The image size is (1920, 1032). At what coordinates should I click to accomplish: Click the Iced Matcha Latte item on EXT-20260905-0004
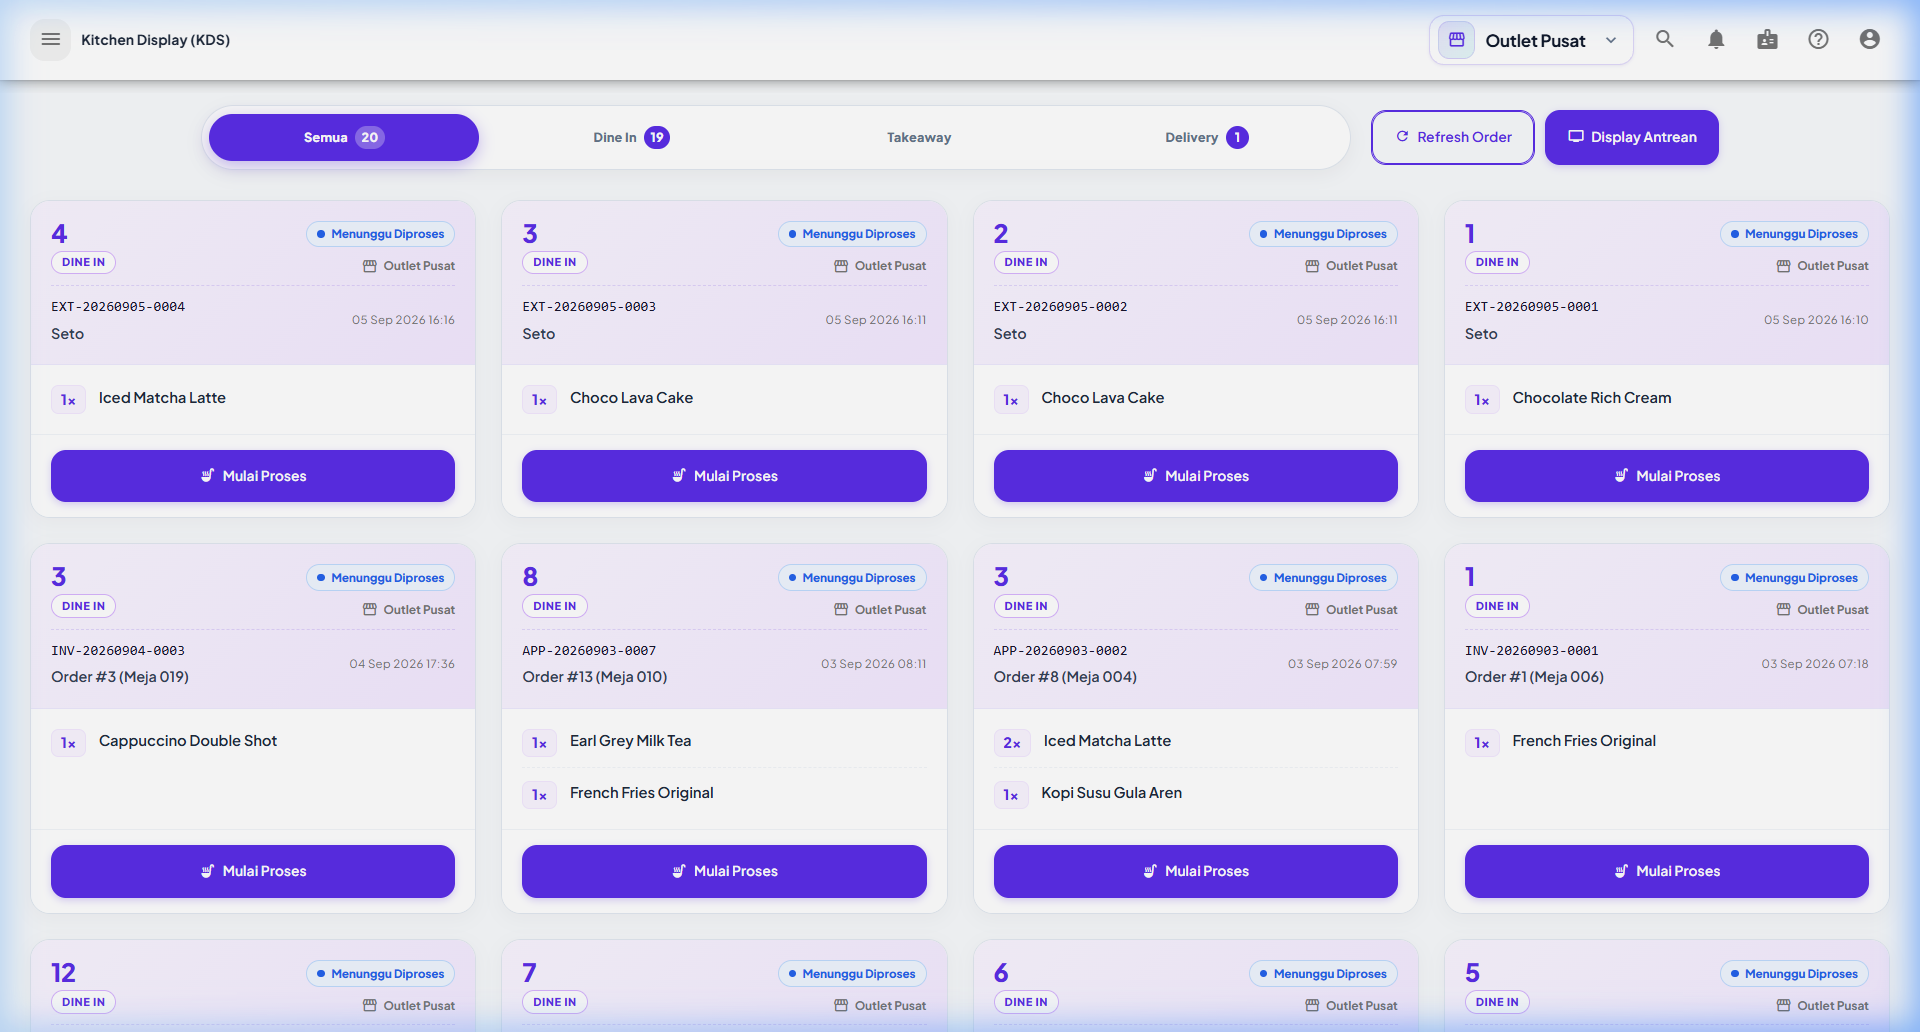click(x=162, y=398)
